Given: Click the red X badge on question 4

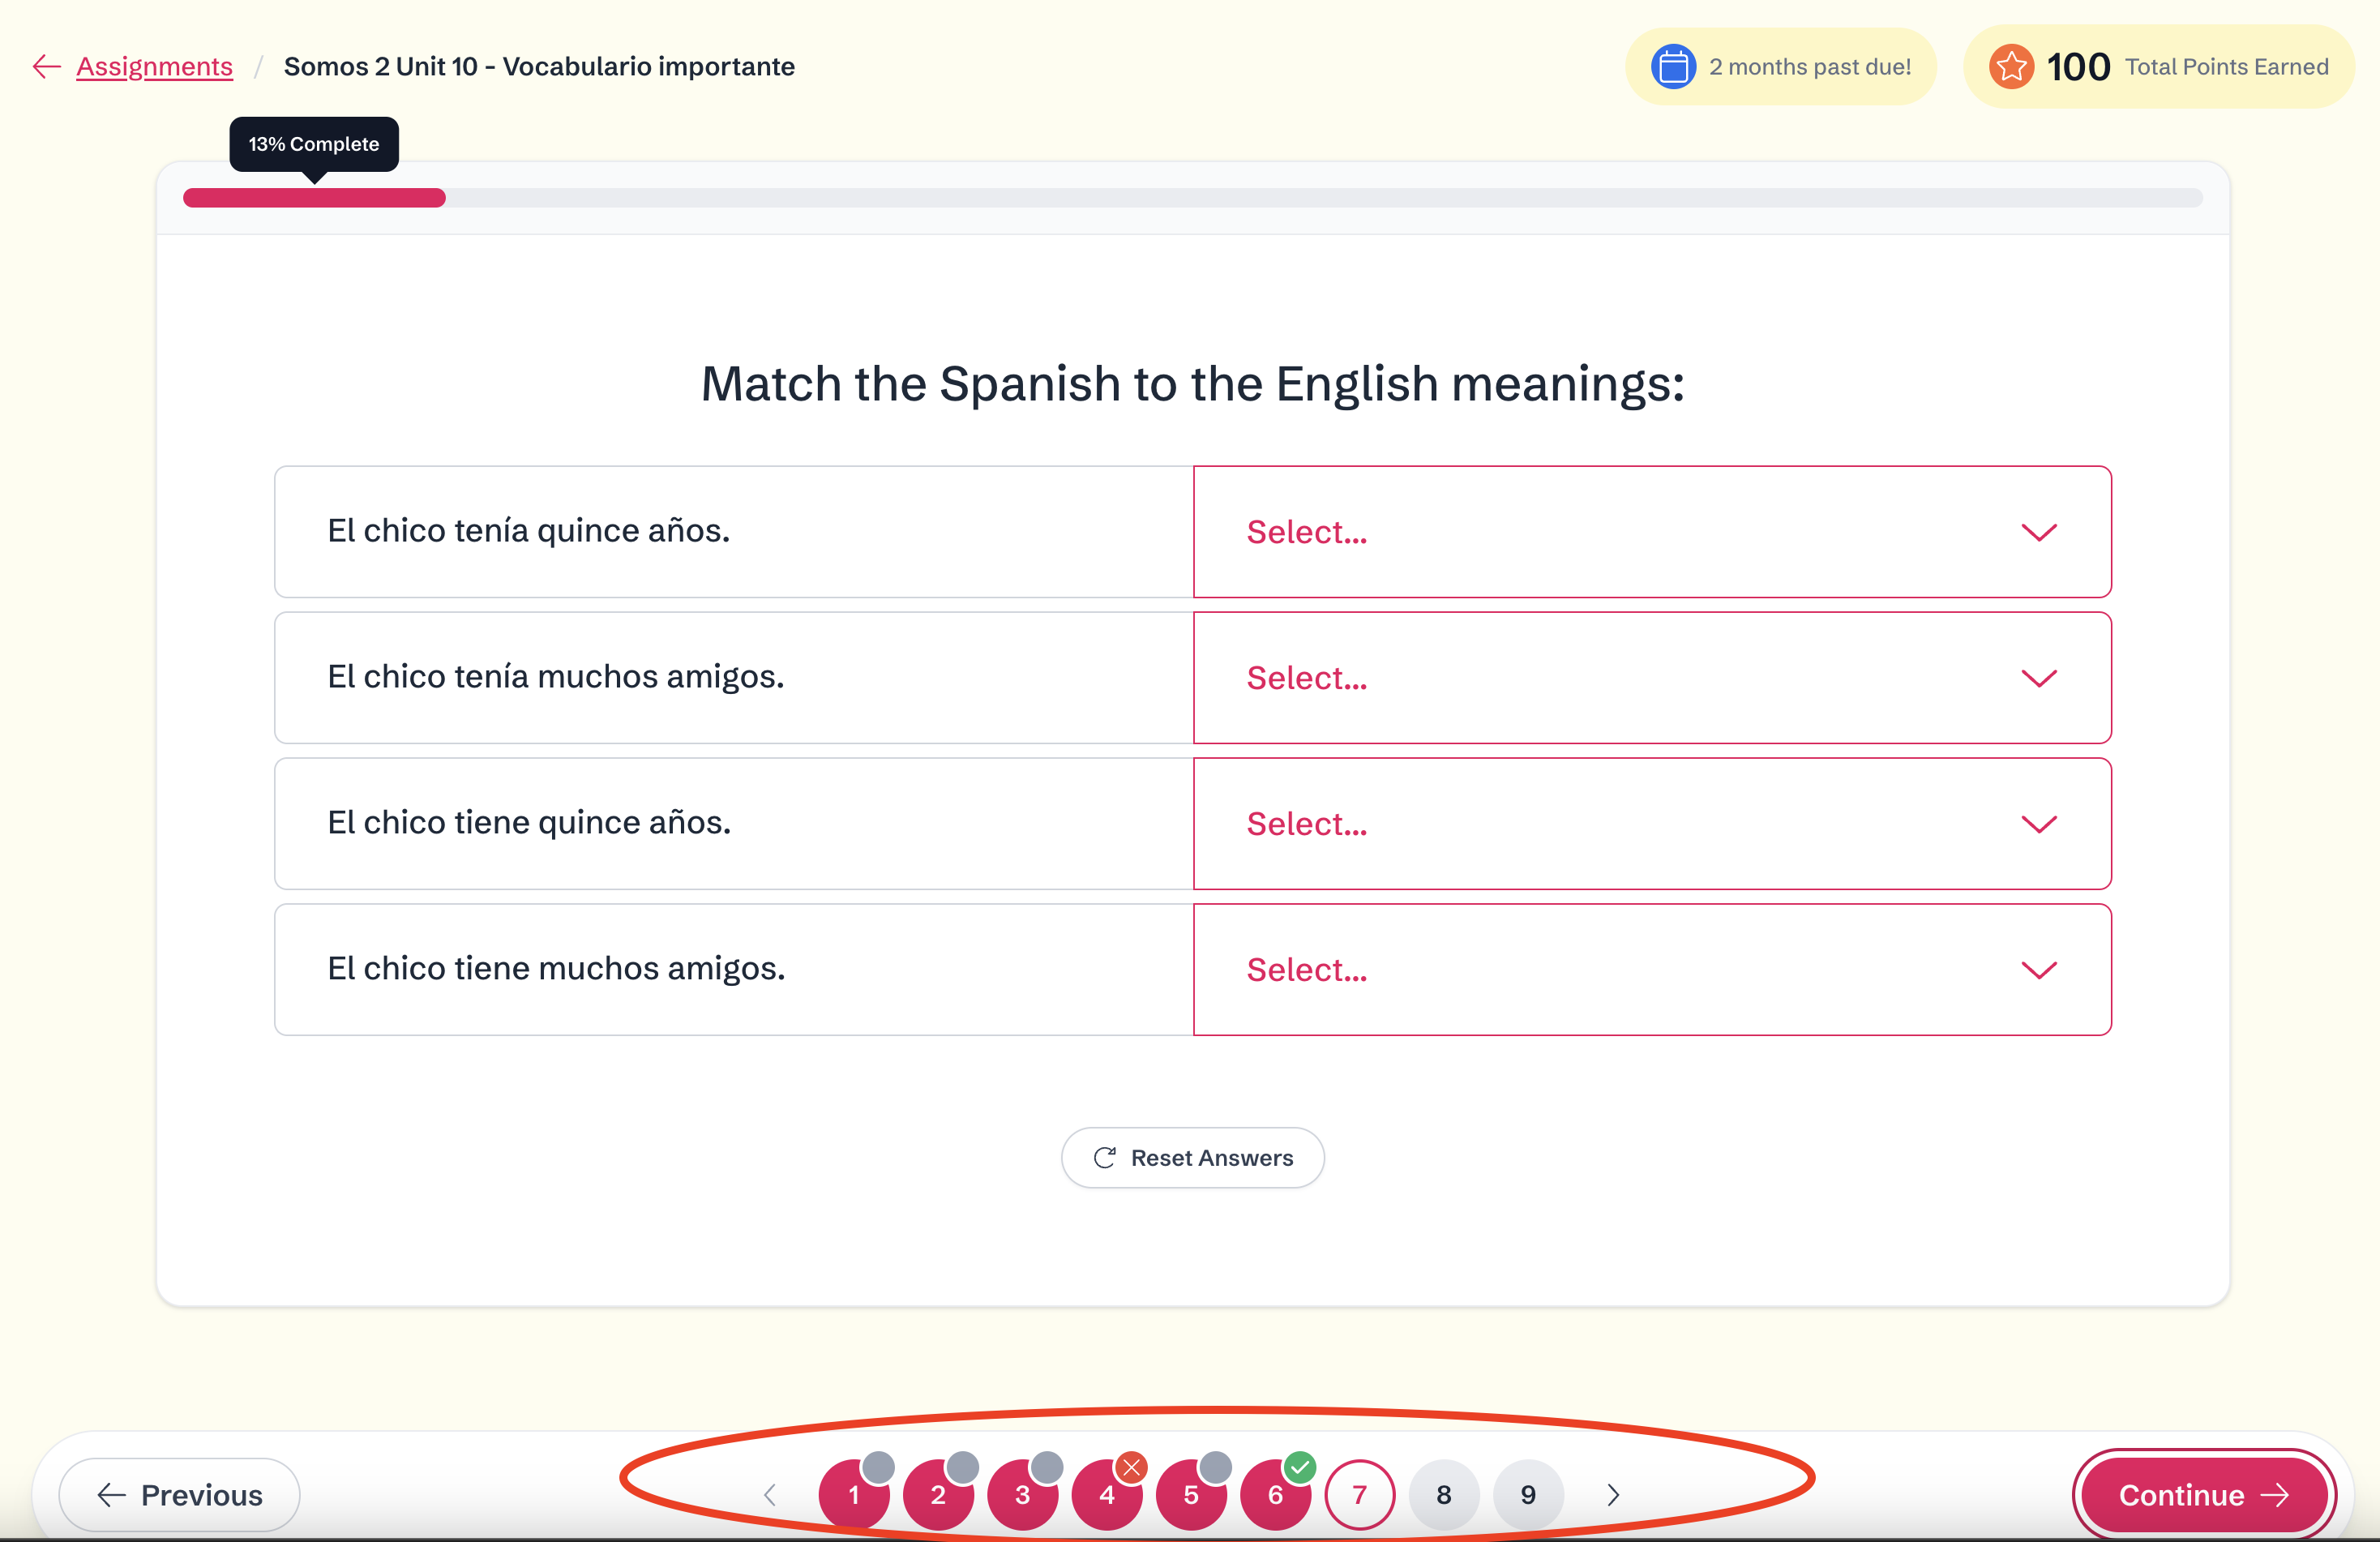Looking at the screenshot, I should tap(1131, 1467).
